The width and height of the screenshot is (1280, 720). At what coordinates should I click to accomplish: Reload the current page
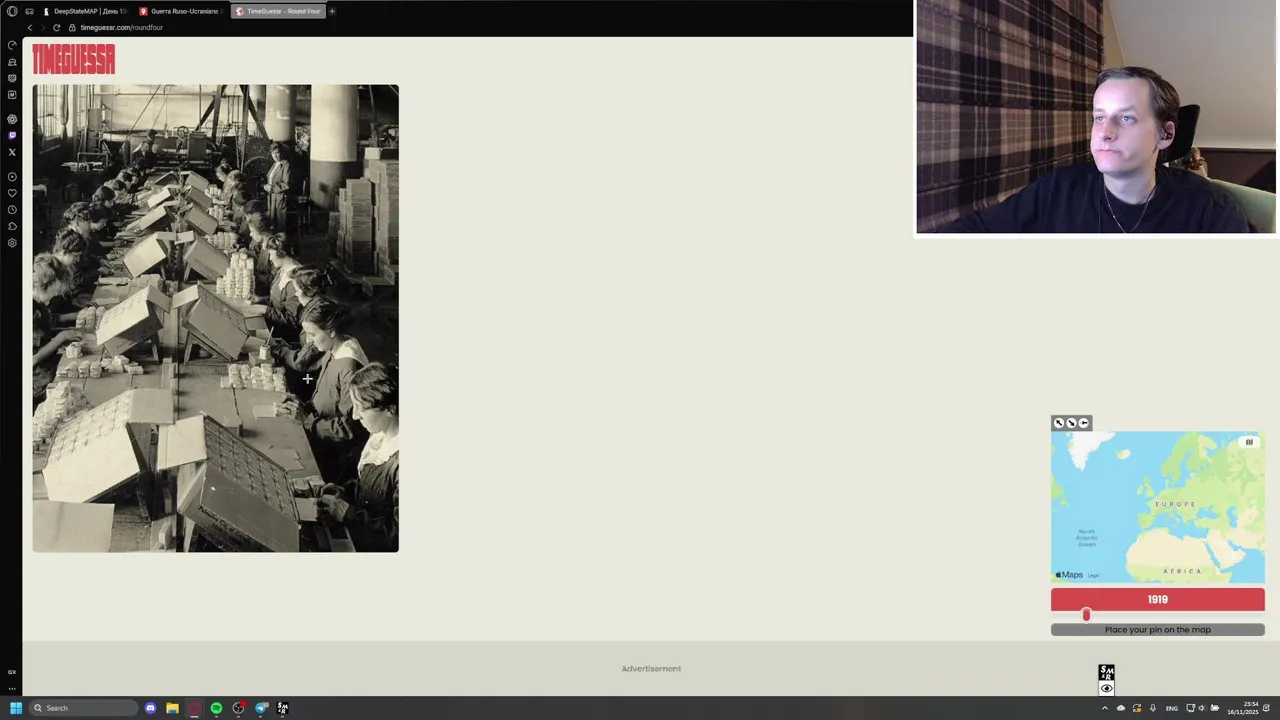[56, 27]
